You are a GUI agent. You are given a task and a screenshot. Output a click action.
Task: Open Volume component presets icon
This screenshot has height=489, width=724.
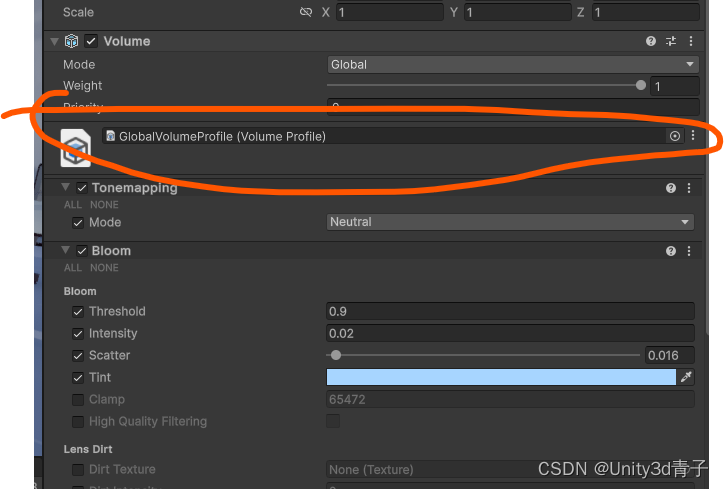[671, 41]
